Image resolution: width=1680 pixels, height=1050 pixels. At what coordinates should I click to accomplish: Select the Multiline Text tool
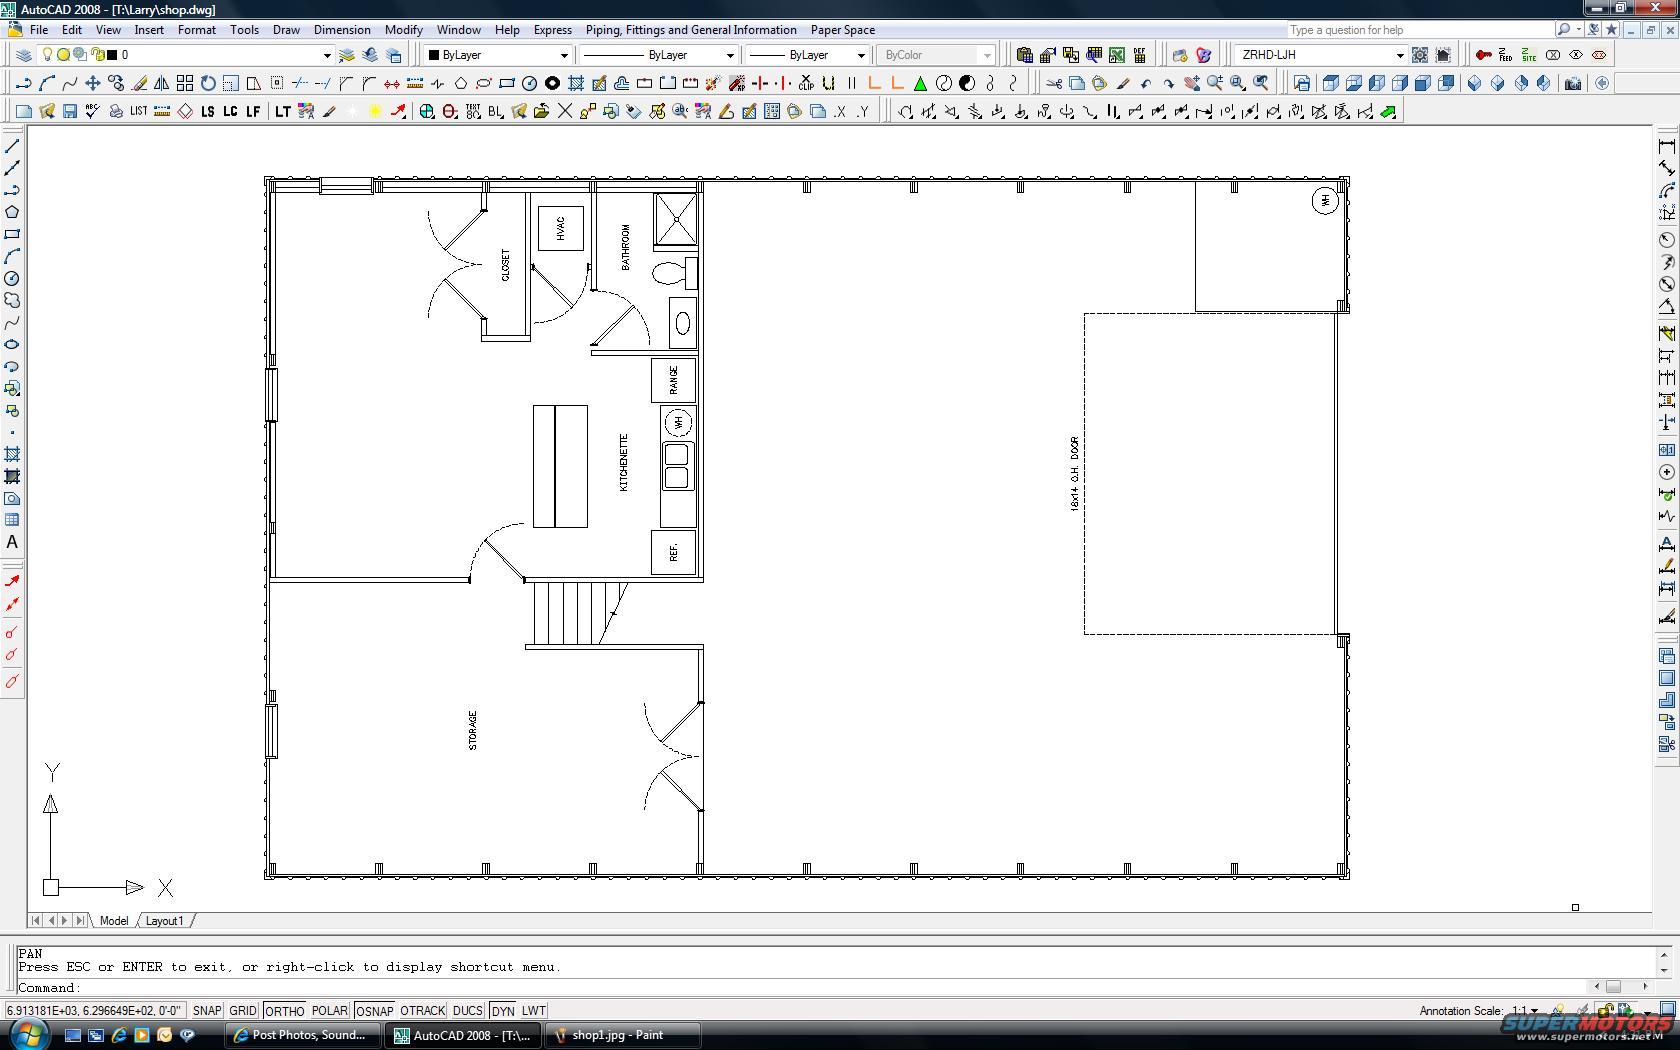click(x=13, y=542)
